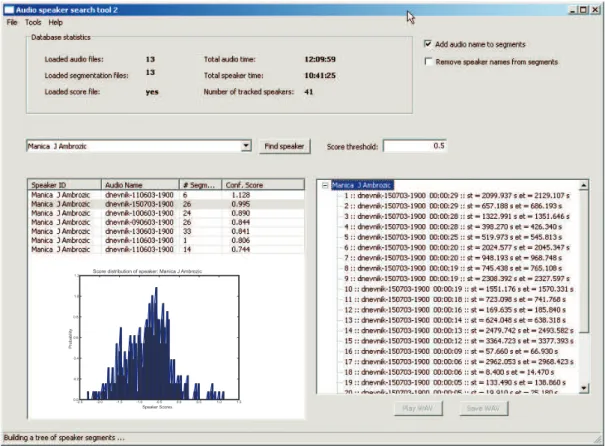Open the Tools menu

tap(33, 22)
